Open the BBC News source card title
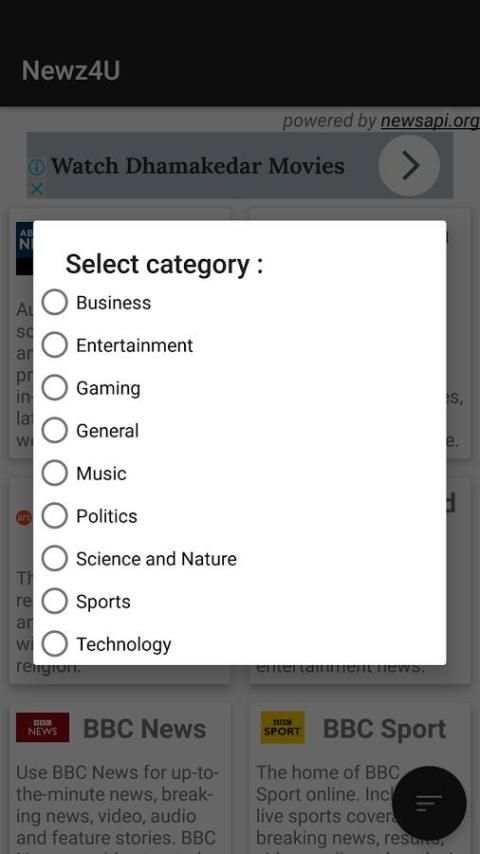Image resolution: width=480 pixels, height=854 pixels. 144,729
